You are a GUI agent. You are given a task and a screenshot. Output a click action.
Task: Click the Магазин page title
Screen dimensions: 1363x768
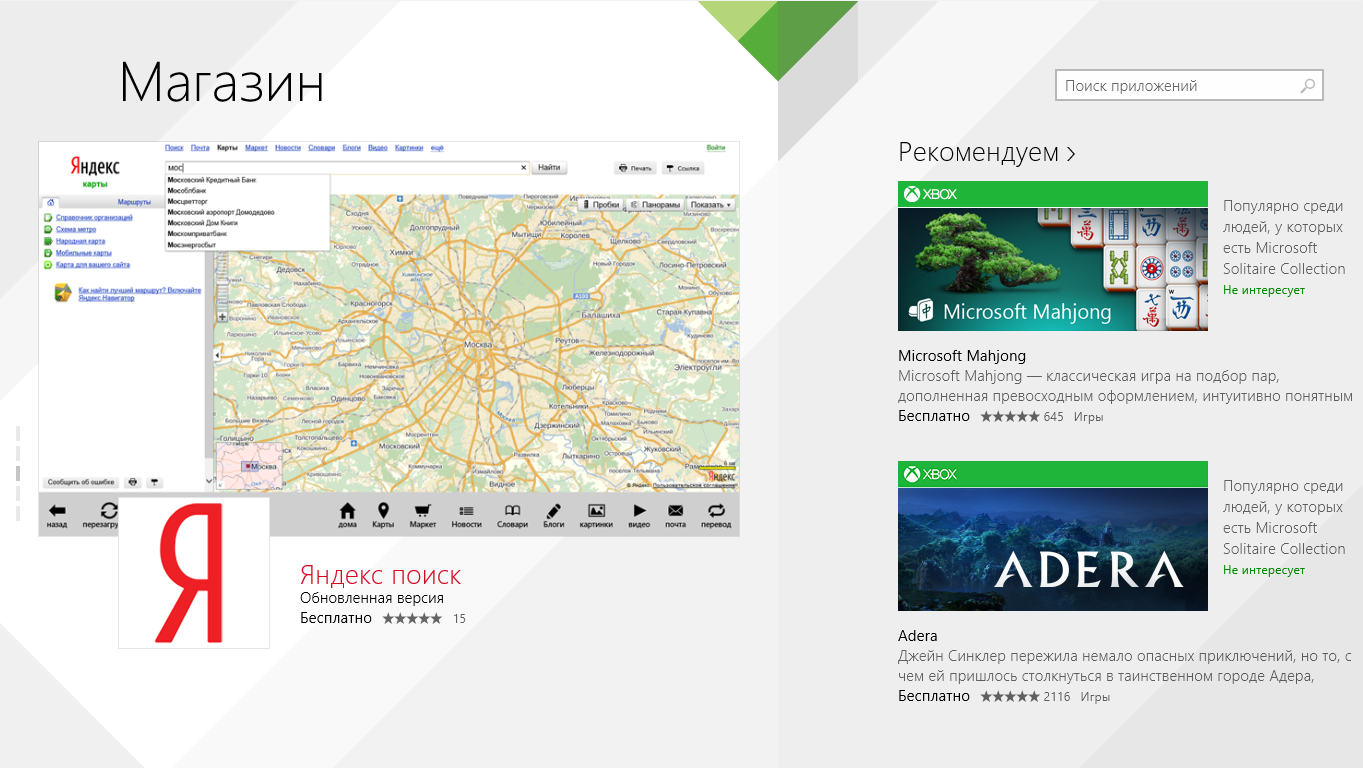coord(222,83)
